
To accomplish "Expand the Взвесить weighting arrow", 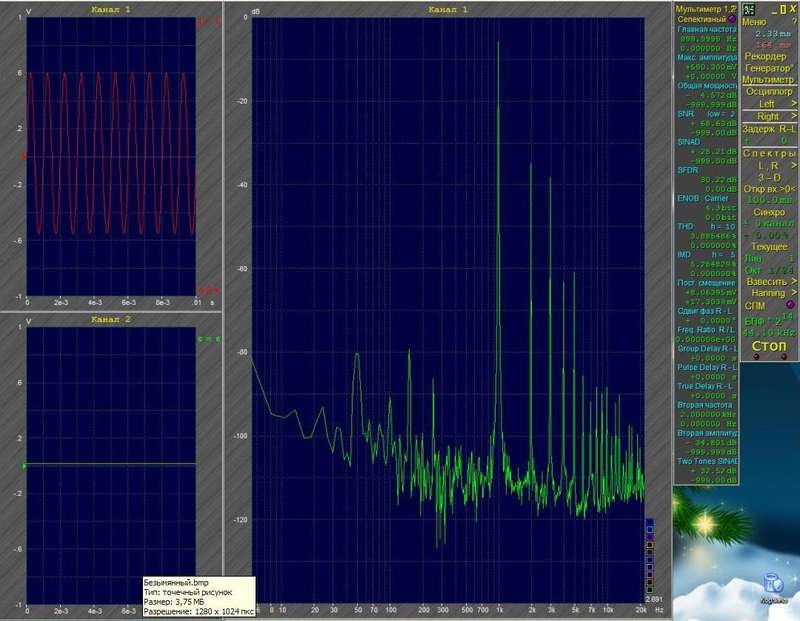I will point(794,282).
